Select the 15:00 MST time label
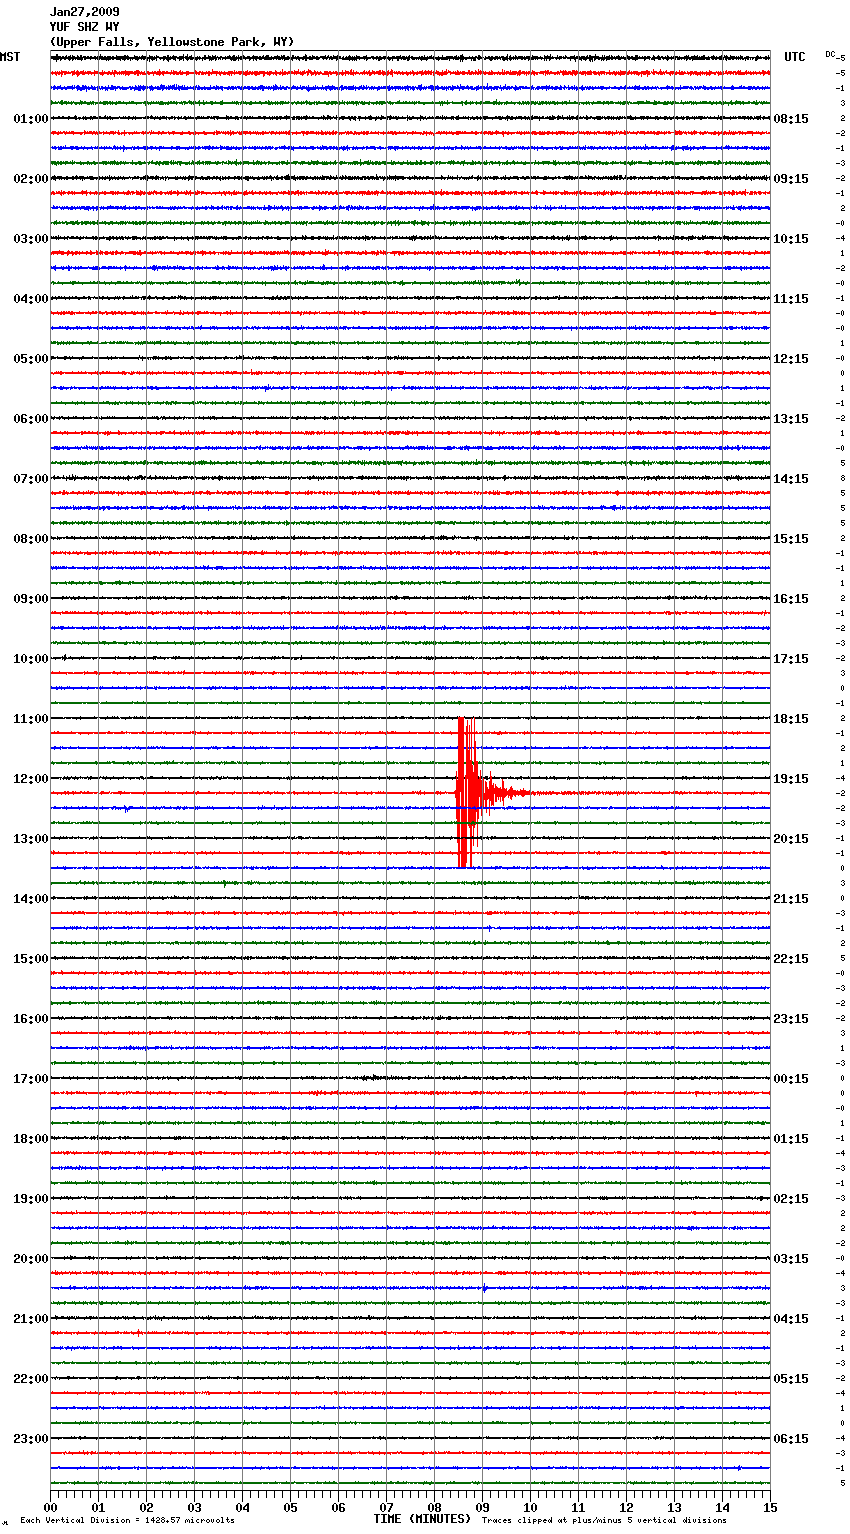 (x=31, y=959)
